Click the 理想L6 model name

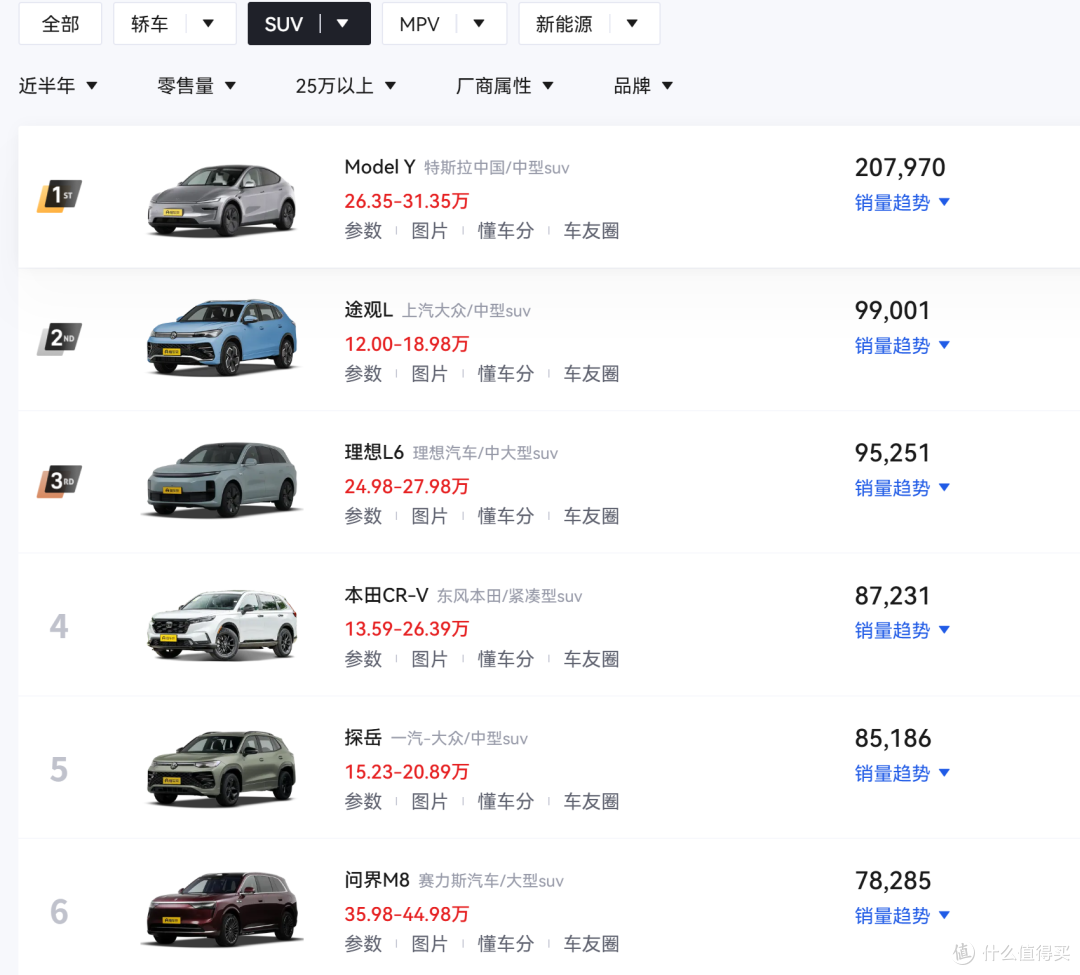coord(374,452)
